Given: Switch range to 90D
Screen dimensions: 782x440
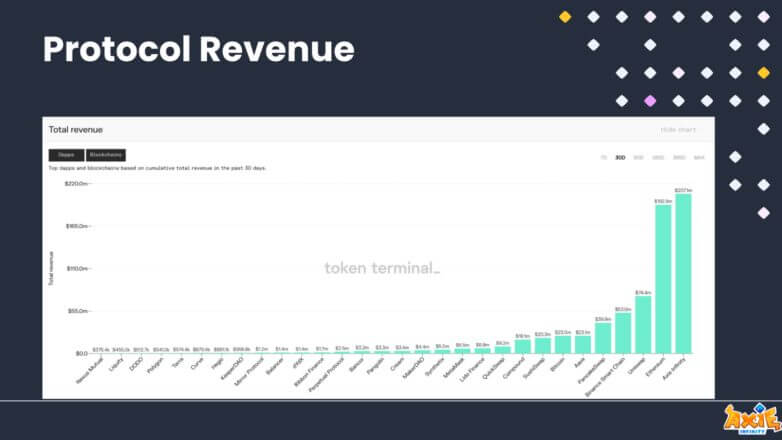Looking at the screenshot, I should pos(638,158).
